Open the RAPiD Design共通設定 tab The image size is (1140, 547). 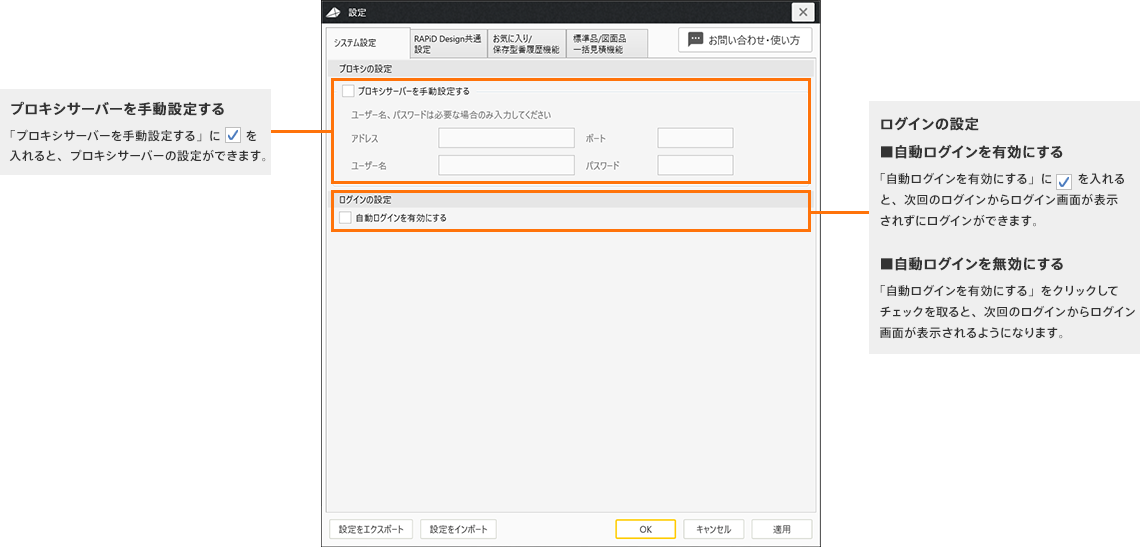pyautogui.click(x=447, y=43)
